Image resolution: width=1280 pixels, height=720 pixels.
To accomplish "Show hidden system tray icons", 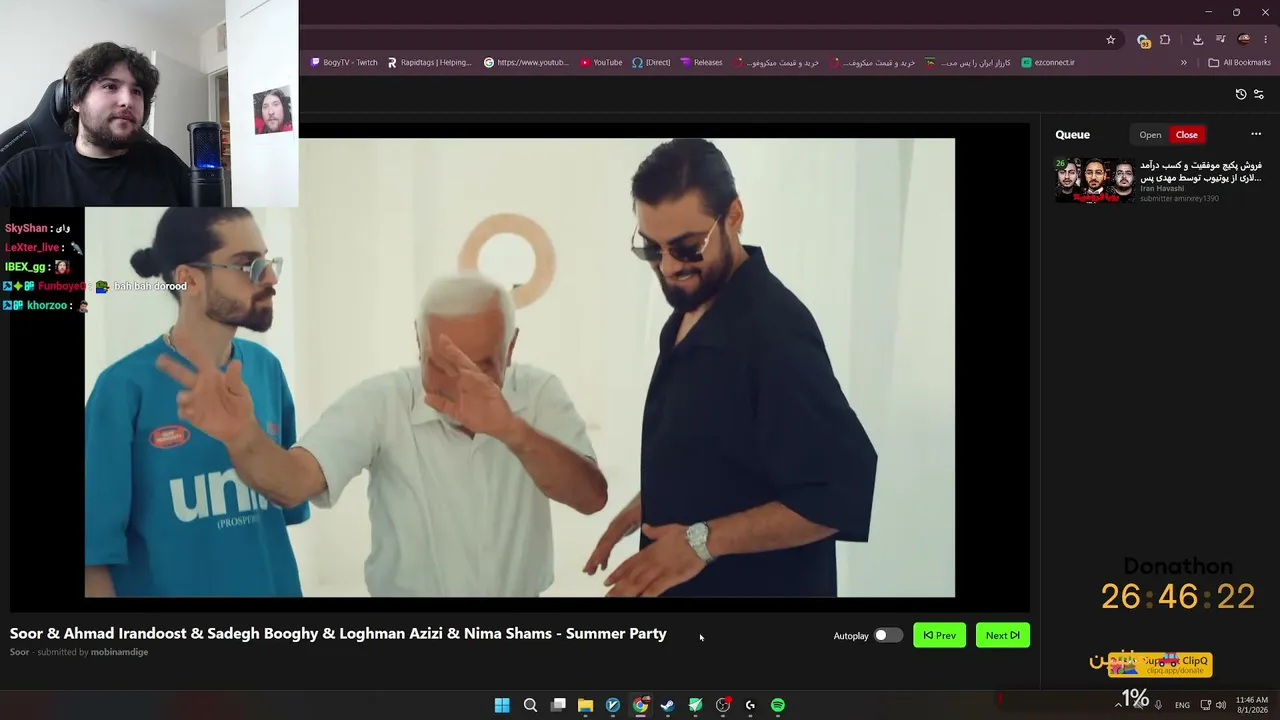I will click(x=1118, y=705).
